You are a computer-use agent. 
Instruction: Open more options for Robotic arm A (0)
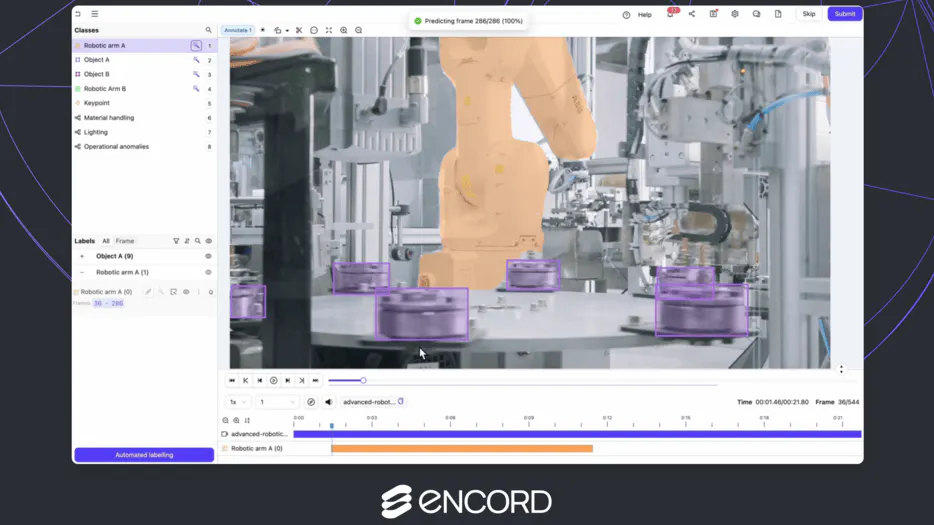point(198,292)
